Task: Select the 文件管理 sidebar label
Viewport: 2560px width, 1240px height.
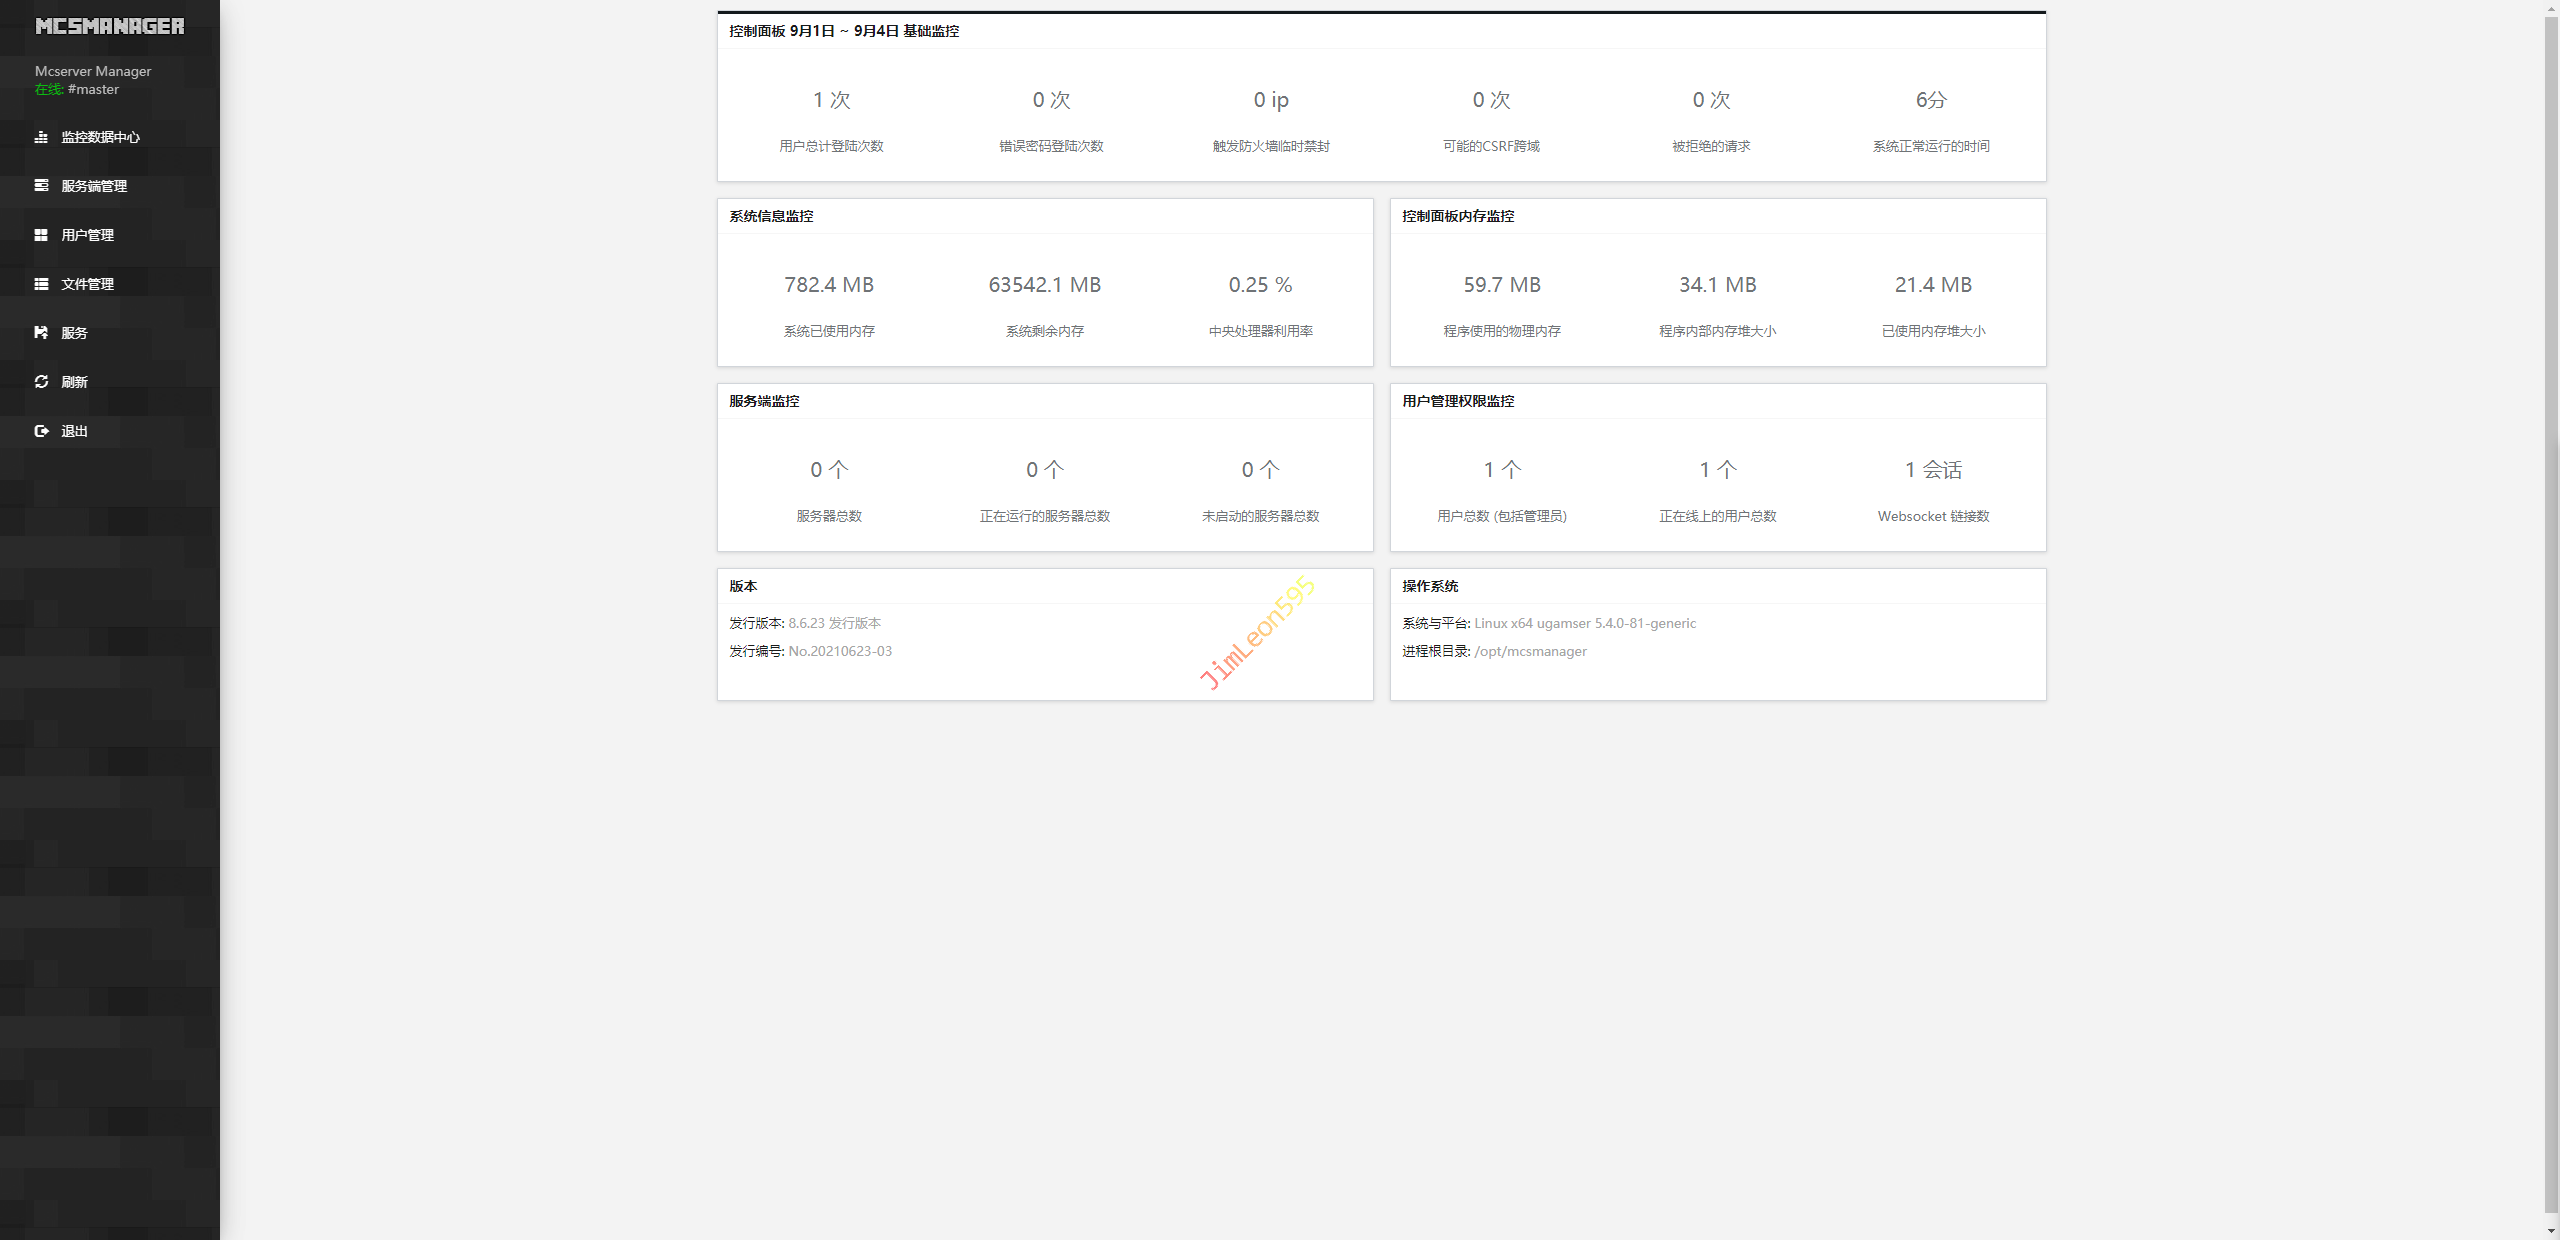Action: 88,284
